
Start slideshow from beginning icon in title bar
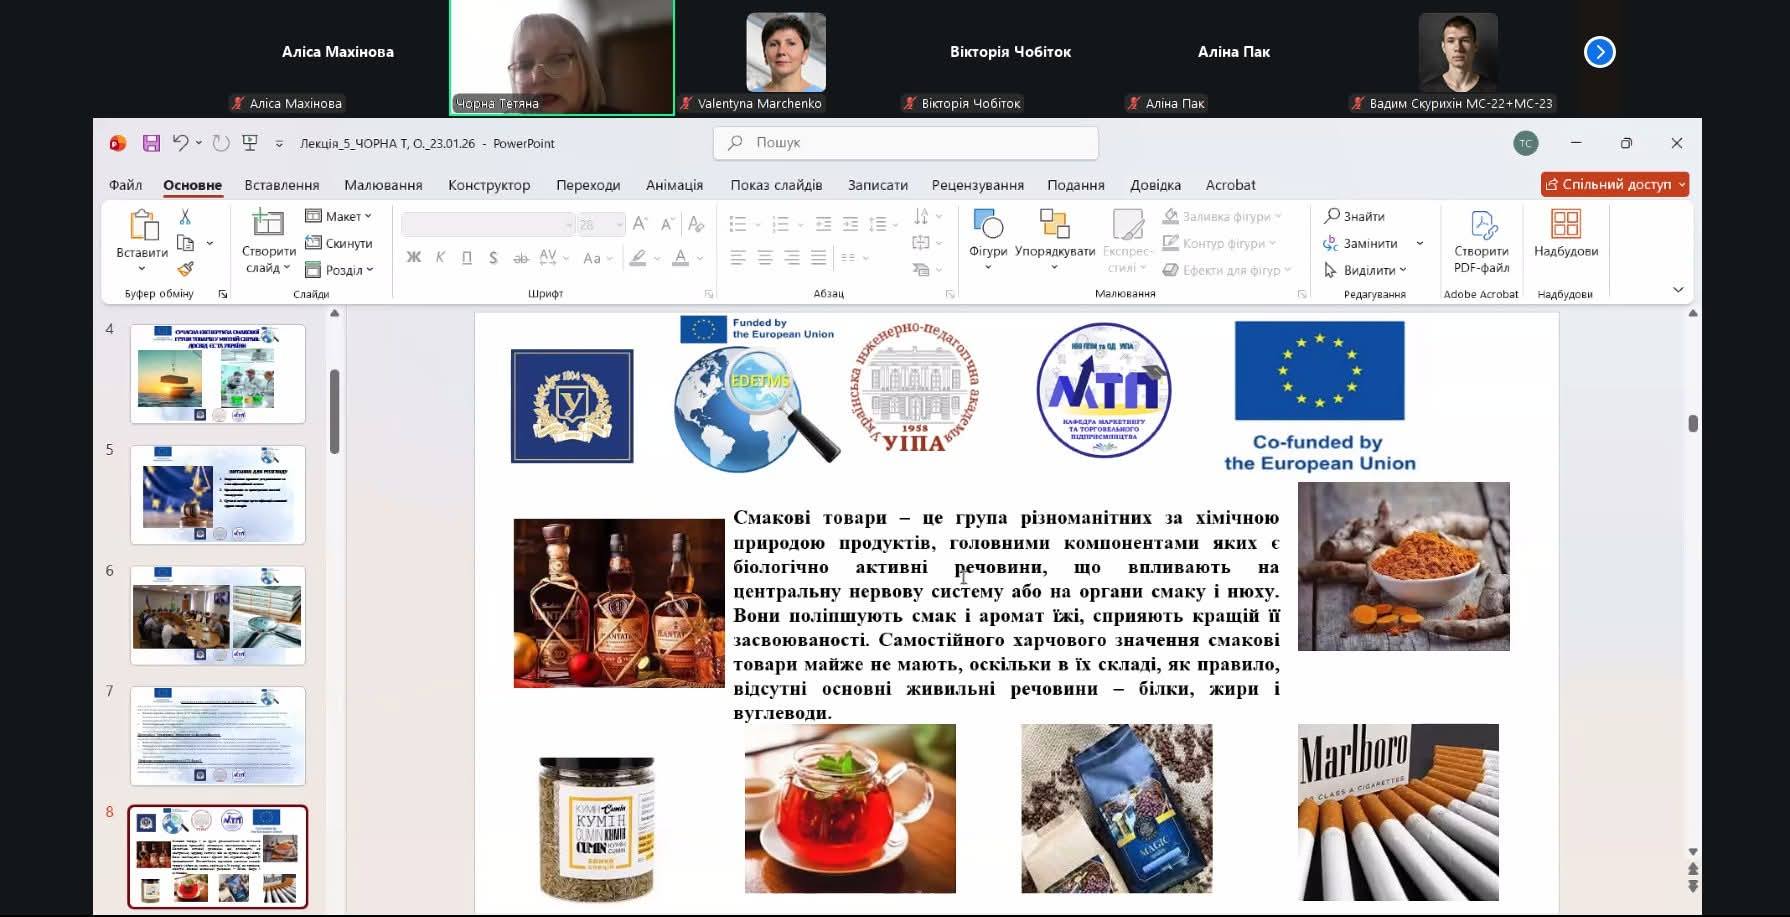250,143
